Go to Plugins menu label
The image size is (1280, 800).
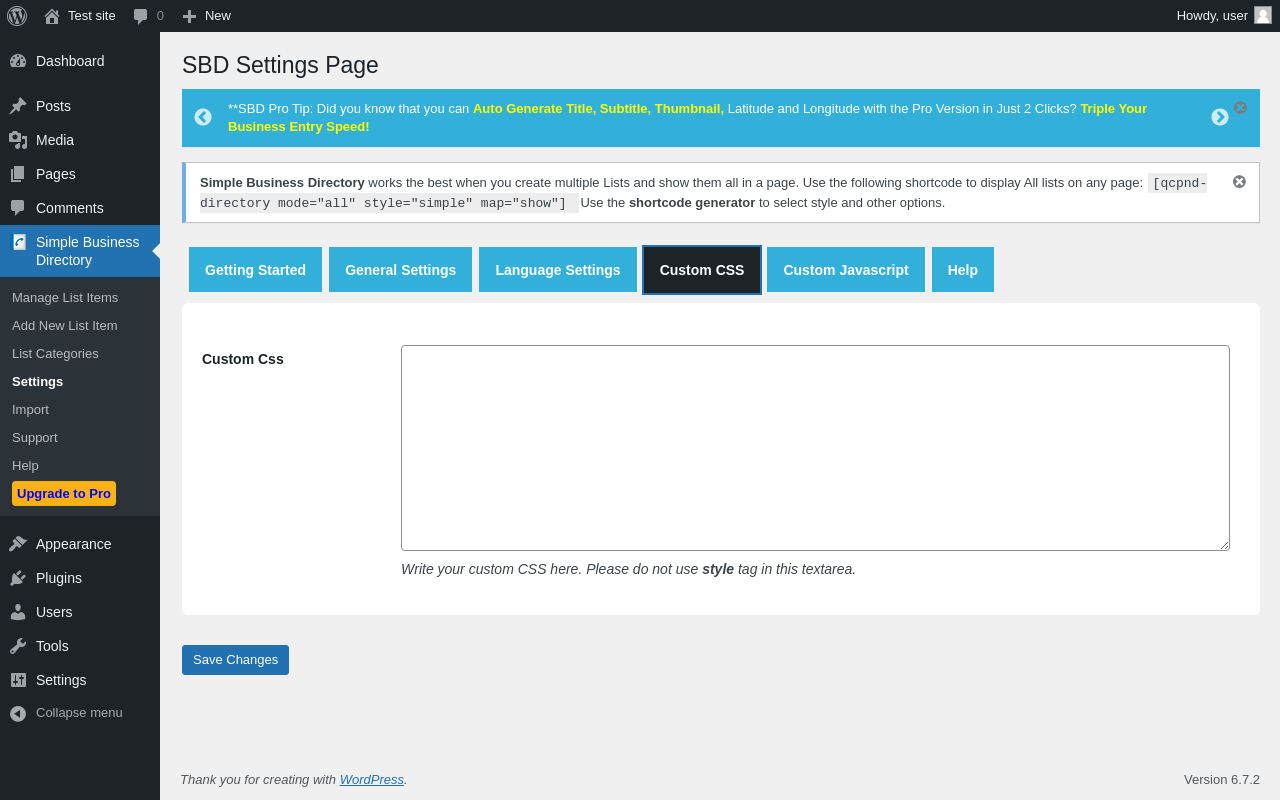pos(59,578)
